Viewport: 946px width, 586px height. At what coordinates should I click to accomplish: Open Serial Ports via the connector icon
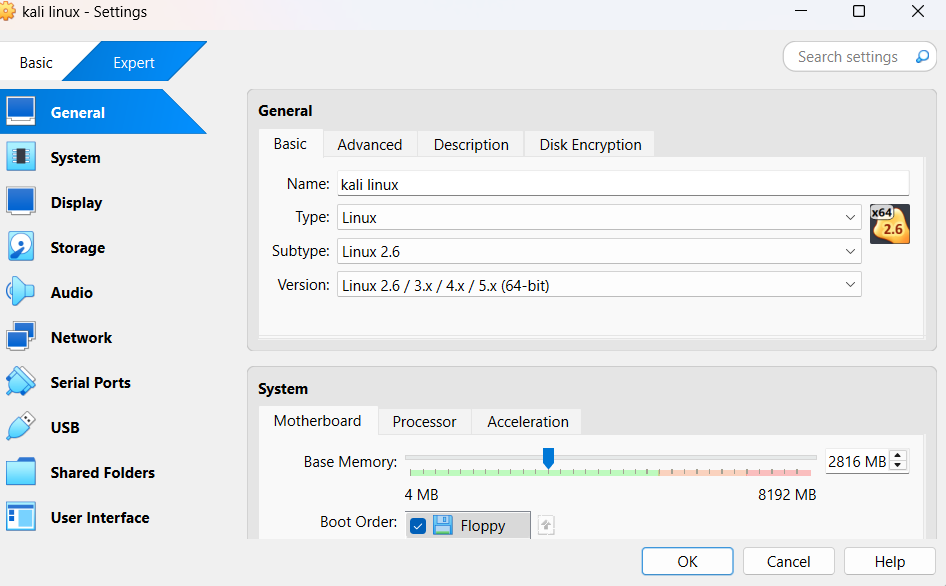[x=21, y=382]
